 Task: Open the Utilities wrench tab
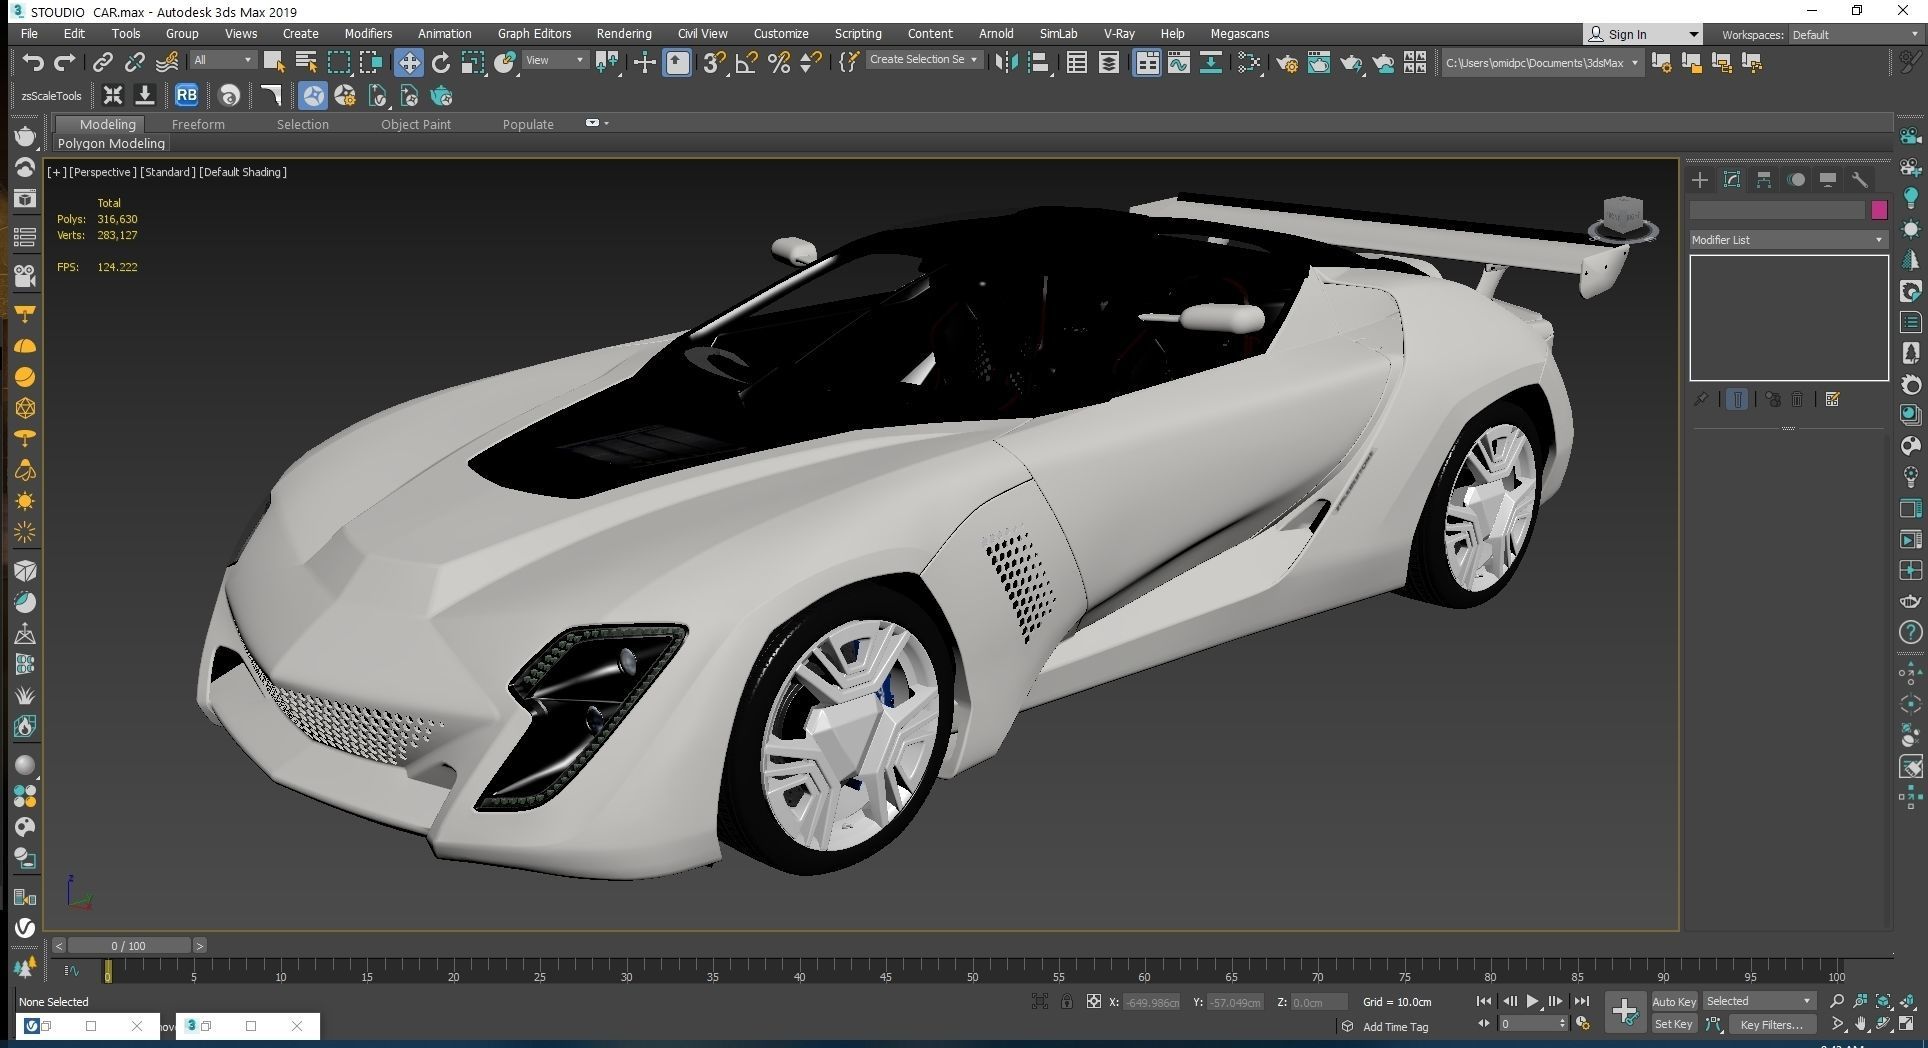point(1860,180)
